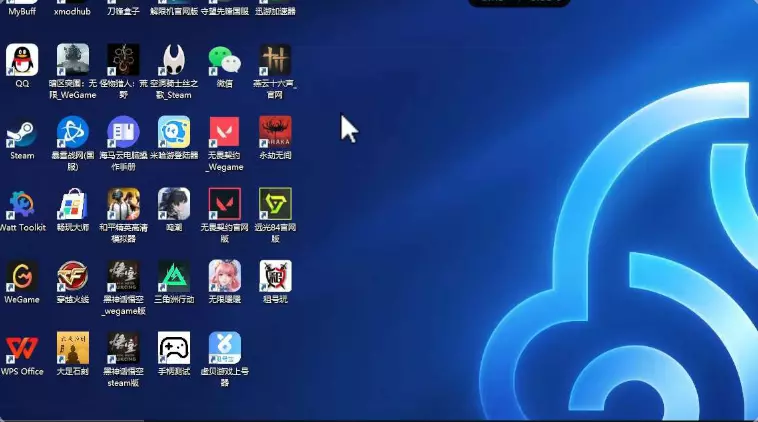Open the WeGame desktop shortcut
Viewport: 758px width, 422px height.
coord(22,276)
